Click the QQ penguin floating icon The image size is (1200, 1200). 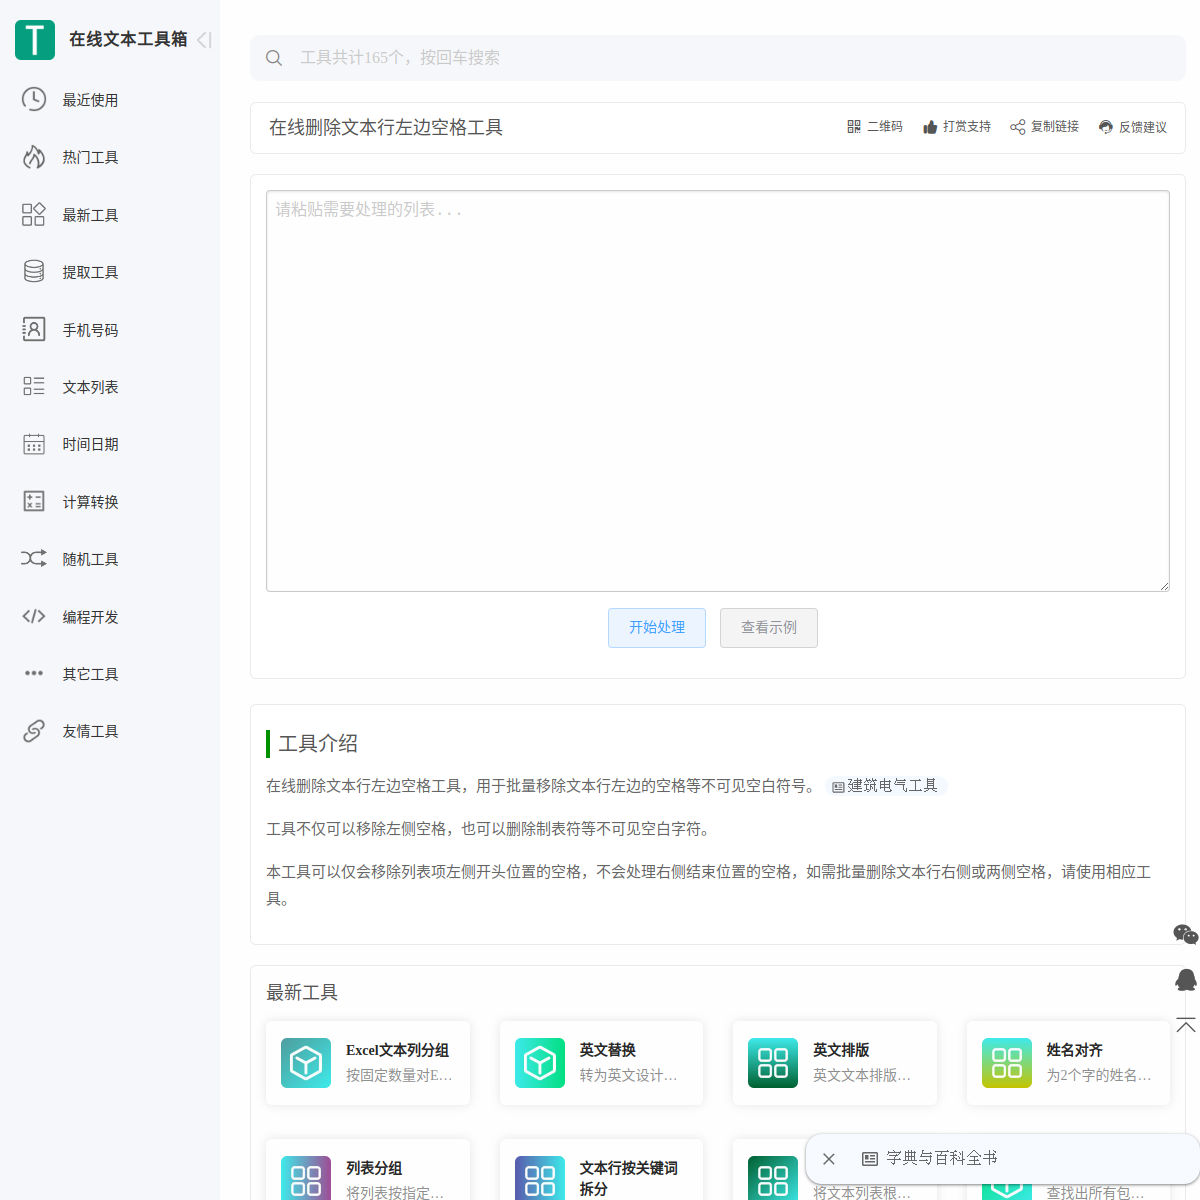coord(1186,980)
